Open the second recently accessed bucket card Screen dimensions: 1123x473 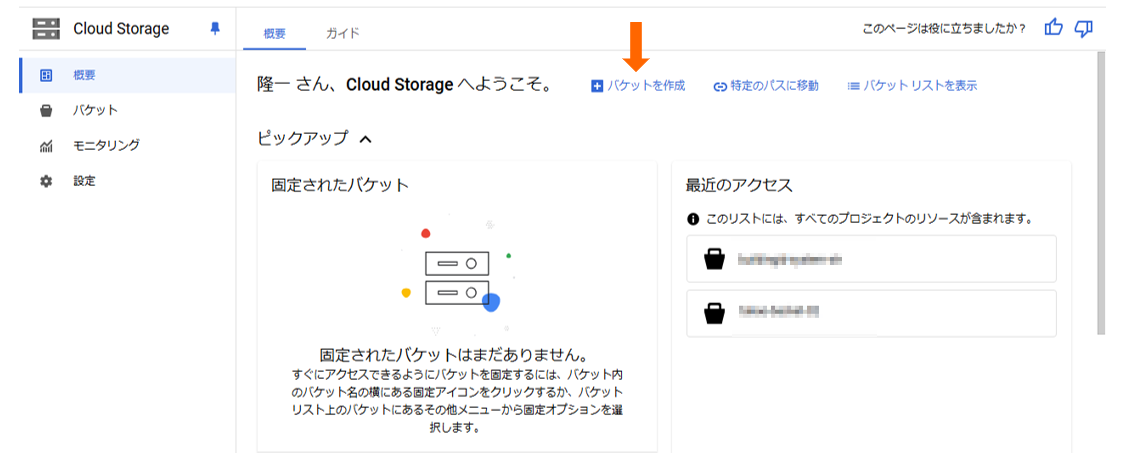(x=872, y=313)
